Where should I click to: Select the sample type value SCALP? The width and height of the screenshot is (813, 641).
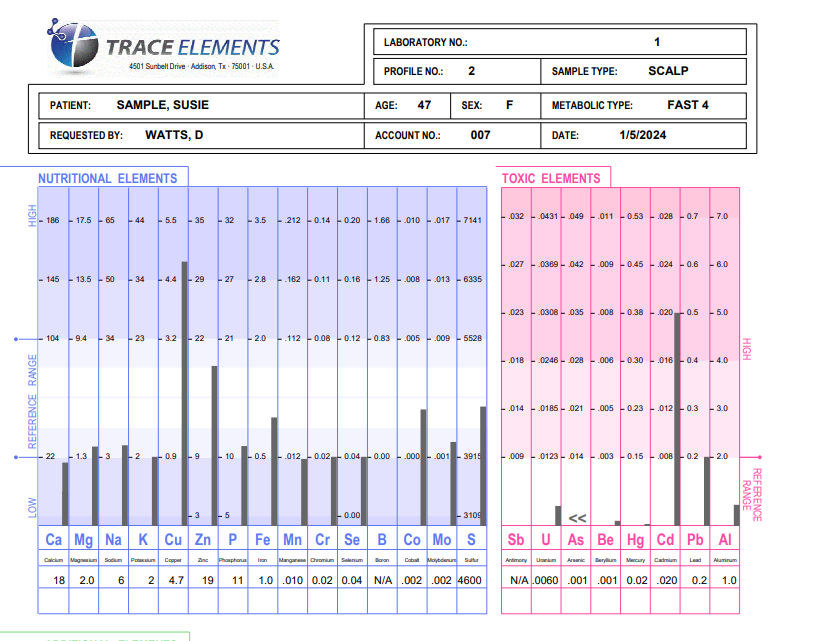(668, 71)
